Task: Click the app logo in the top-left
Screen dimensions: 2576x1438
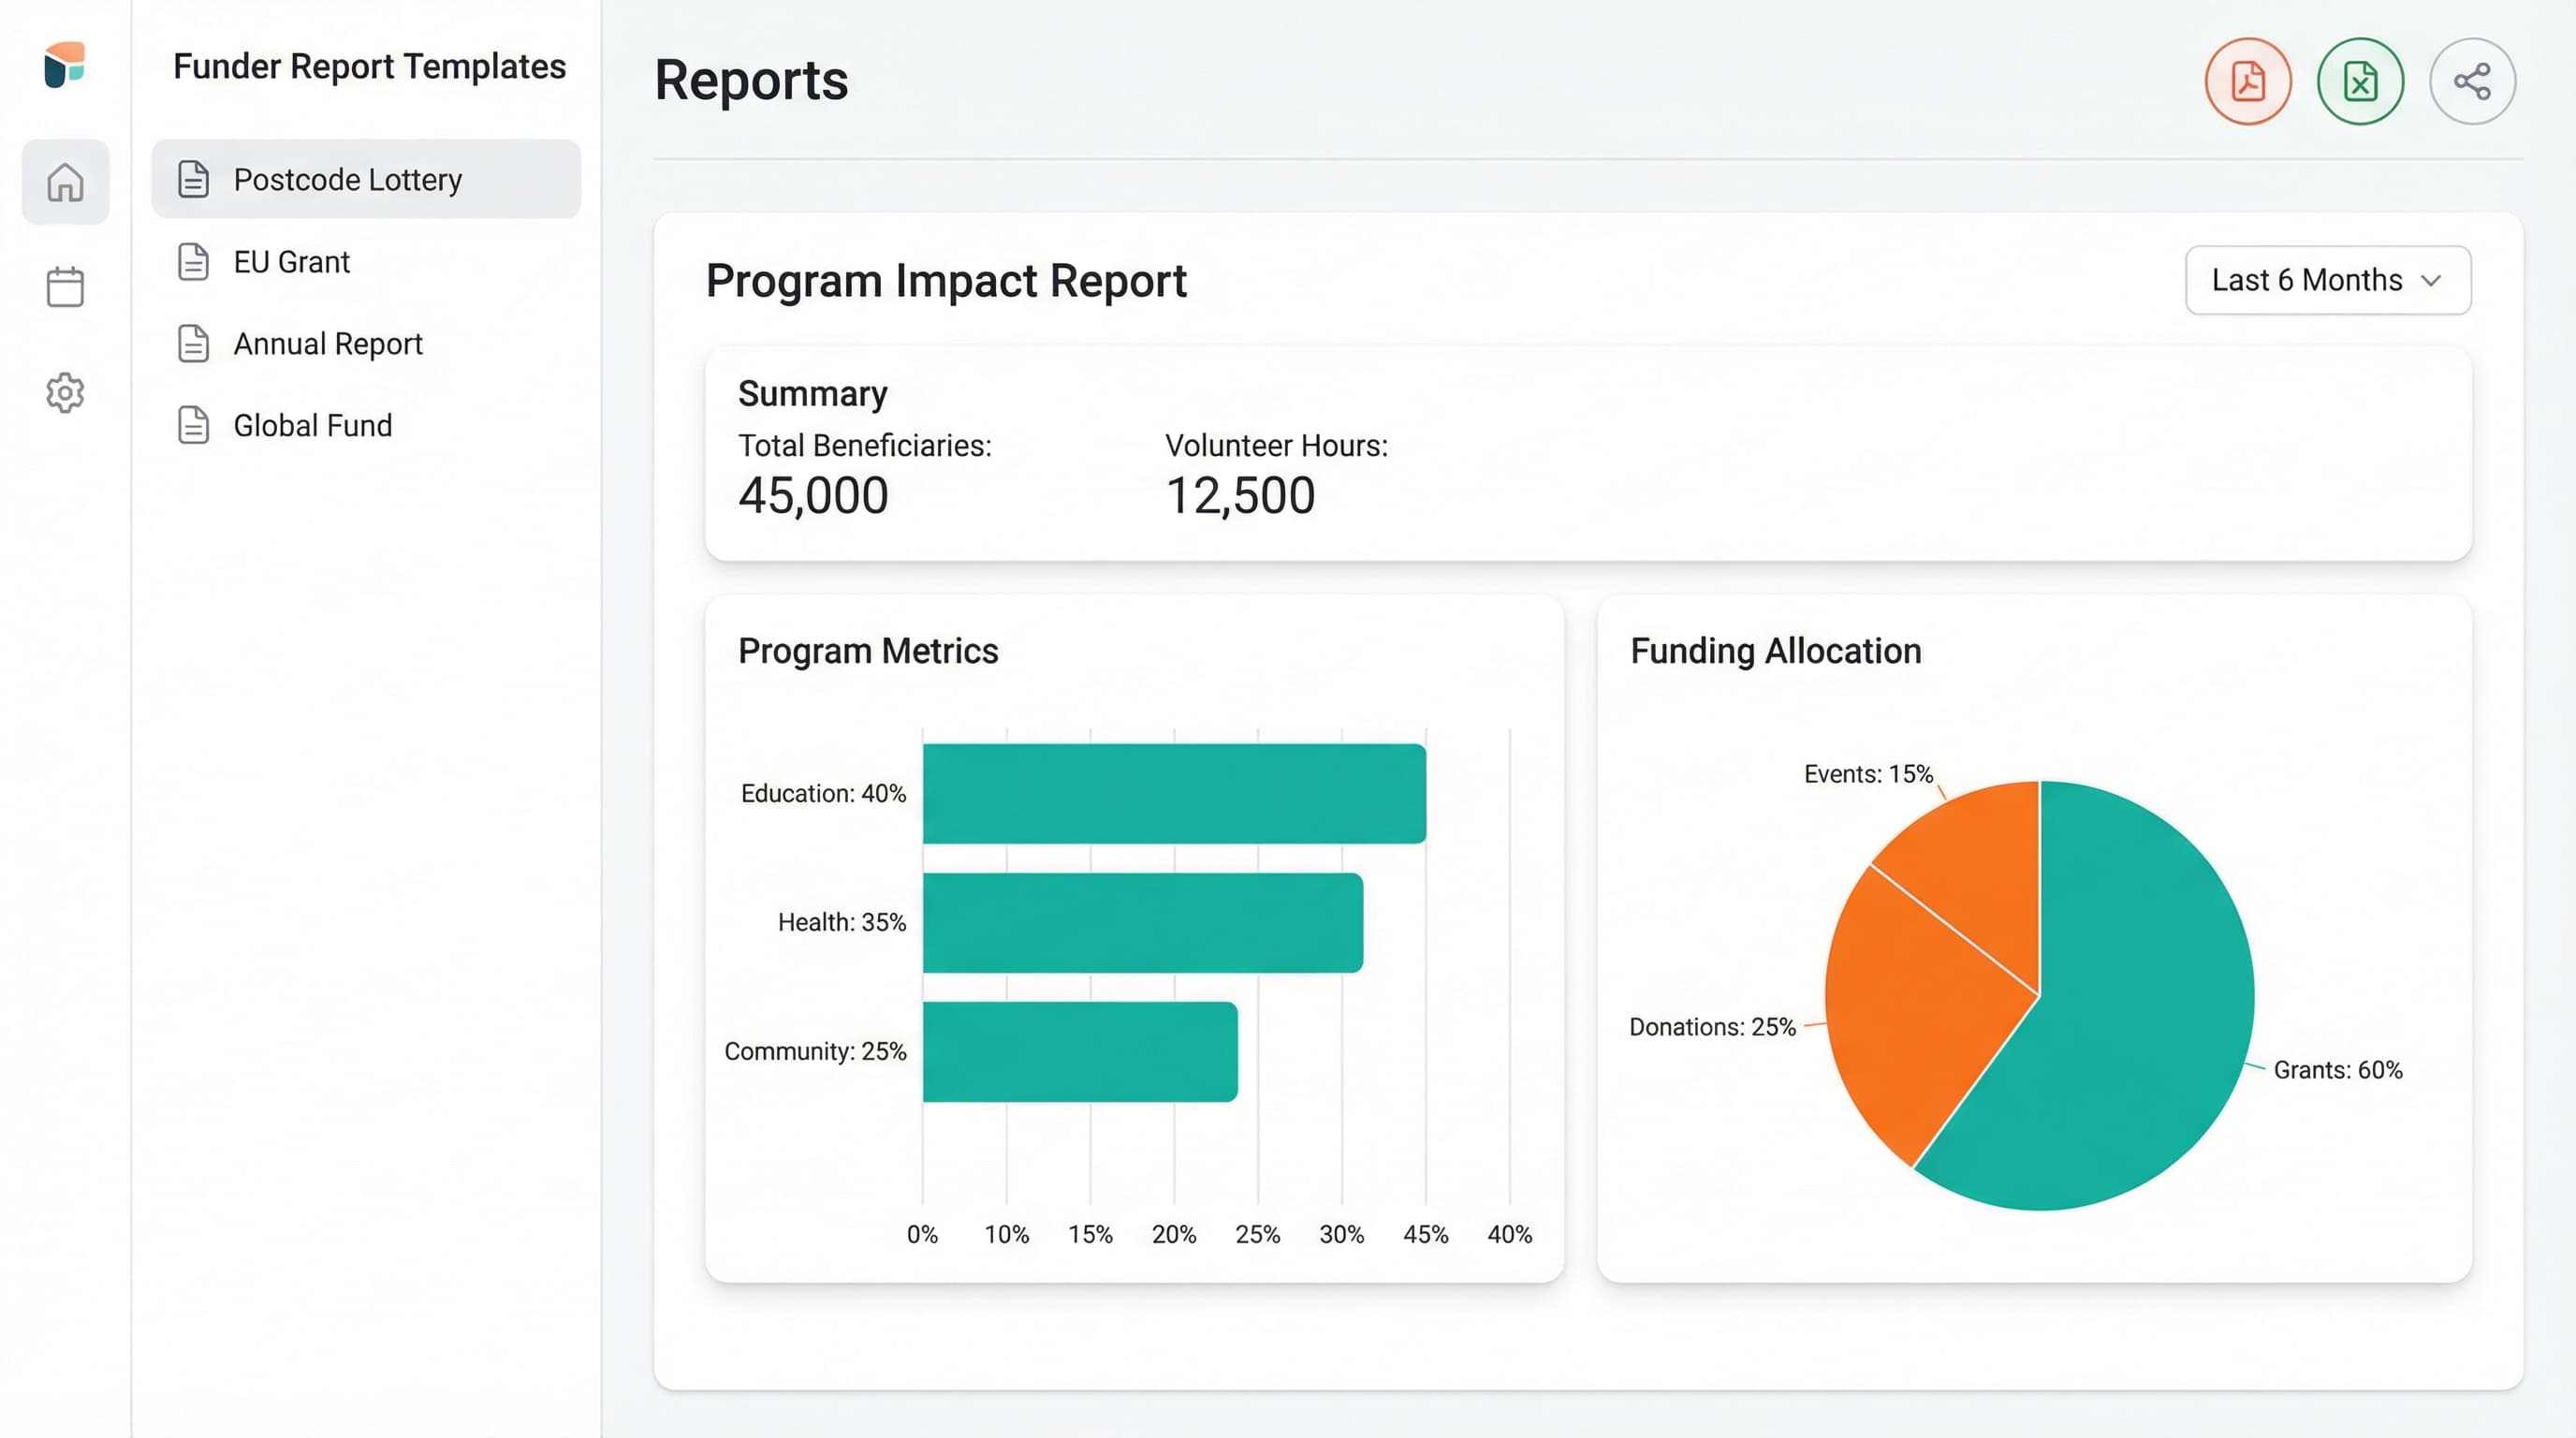Action: (x=66, y=66)
